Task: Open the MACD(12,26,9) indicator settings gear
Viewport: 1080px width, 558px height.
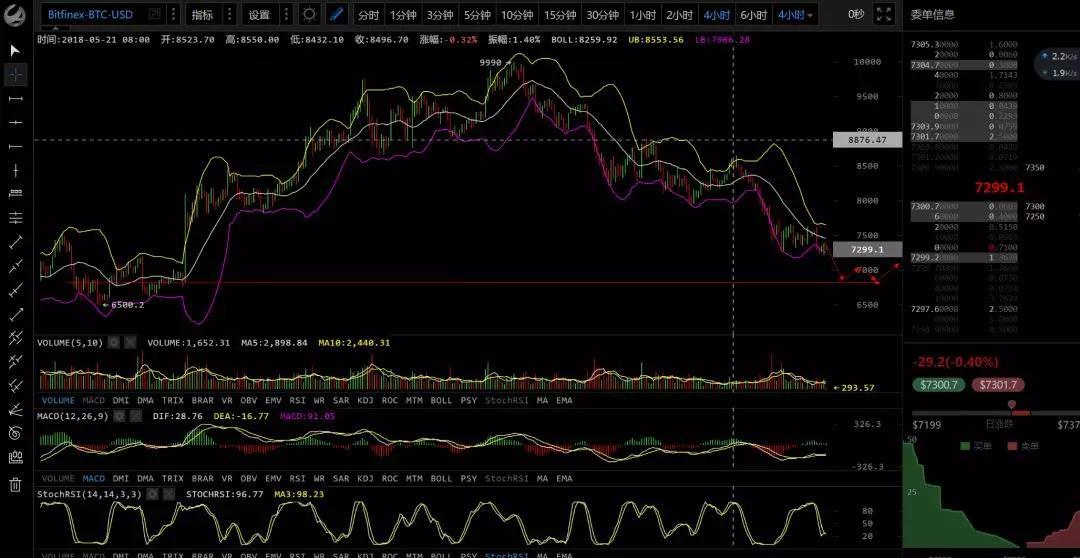Action: pos(119,416)
